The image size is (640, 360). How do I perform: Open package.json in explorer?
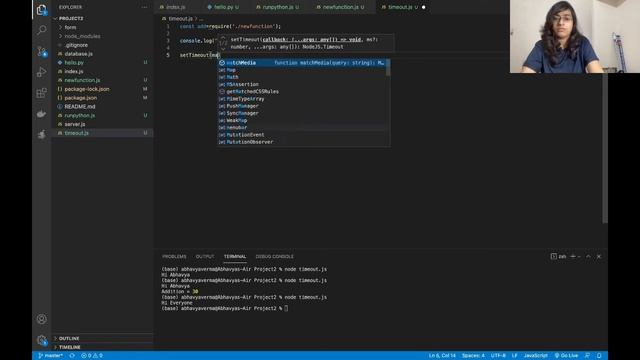pos(102,98)
